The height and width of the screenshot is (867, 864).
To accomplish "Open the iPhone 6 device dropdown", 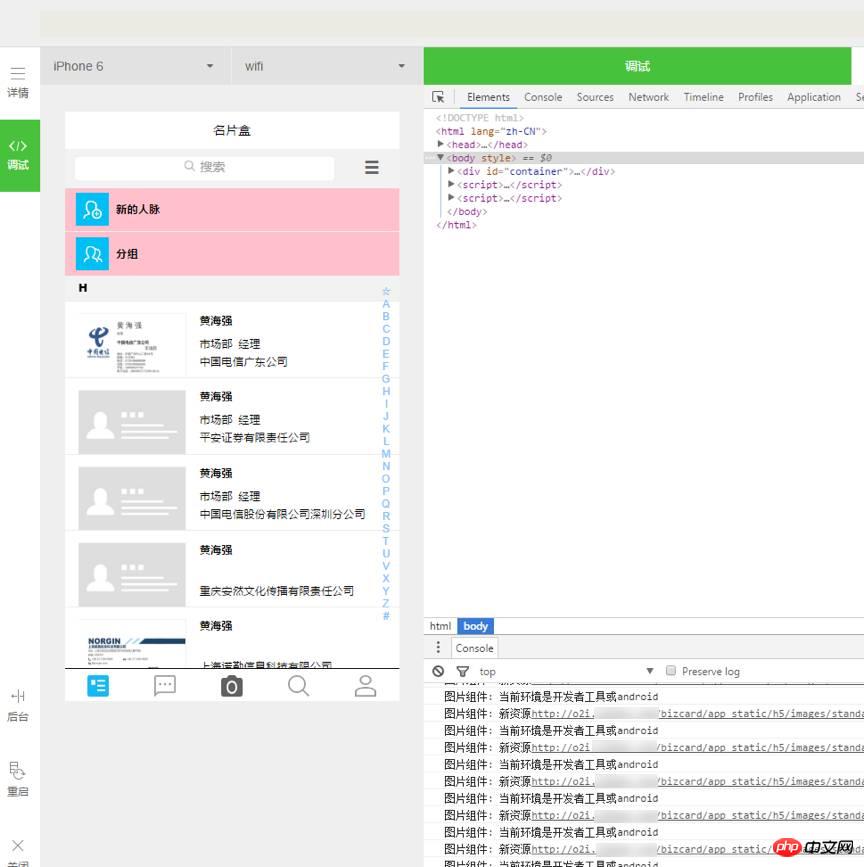I will [x=135, y=66].
